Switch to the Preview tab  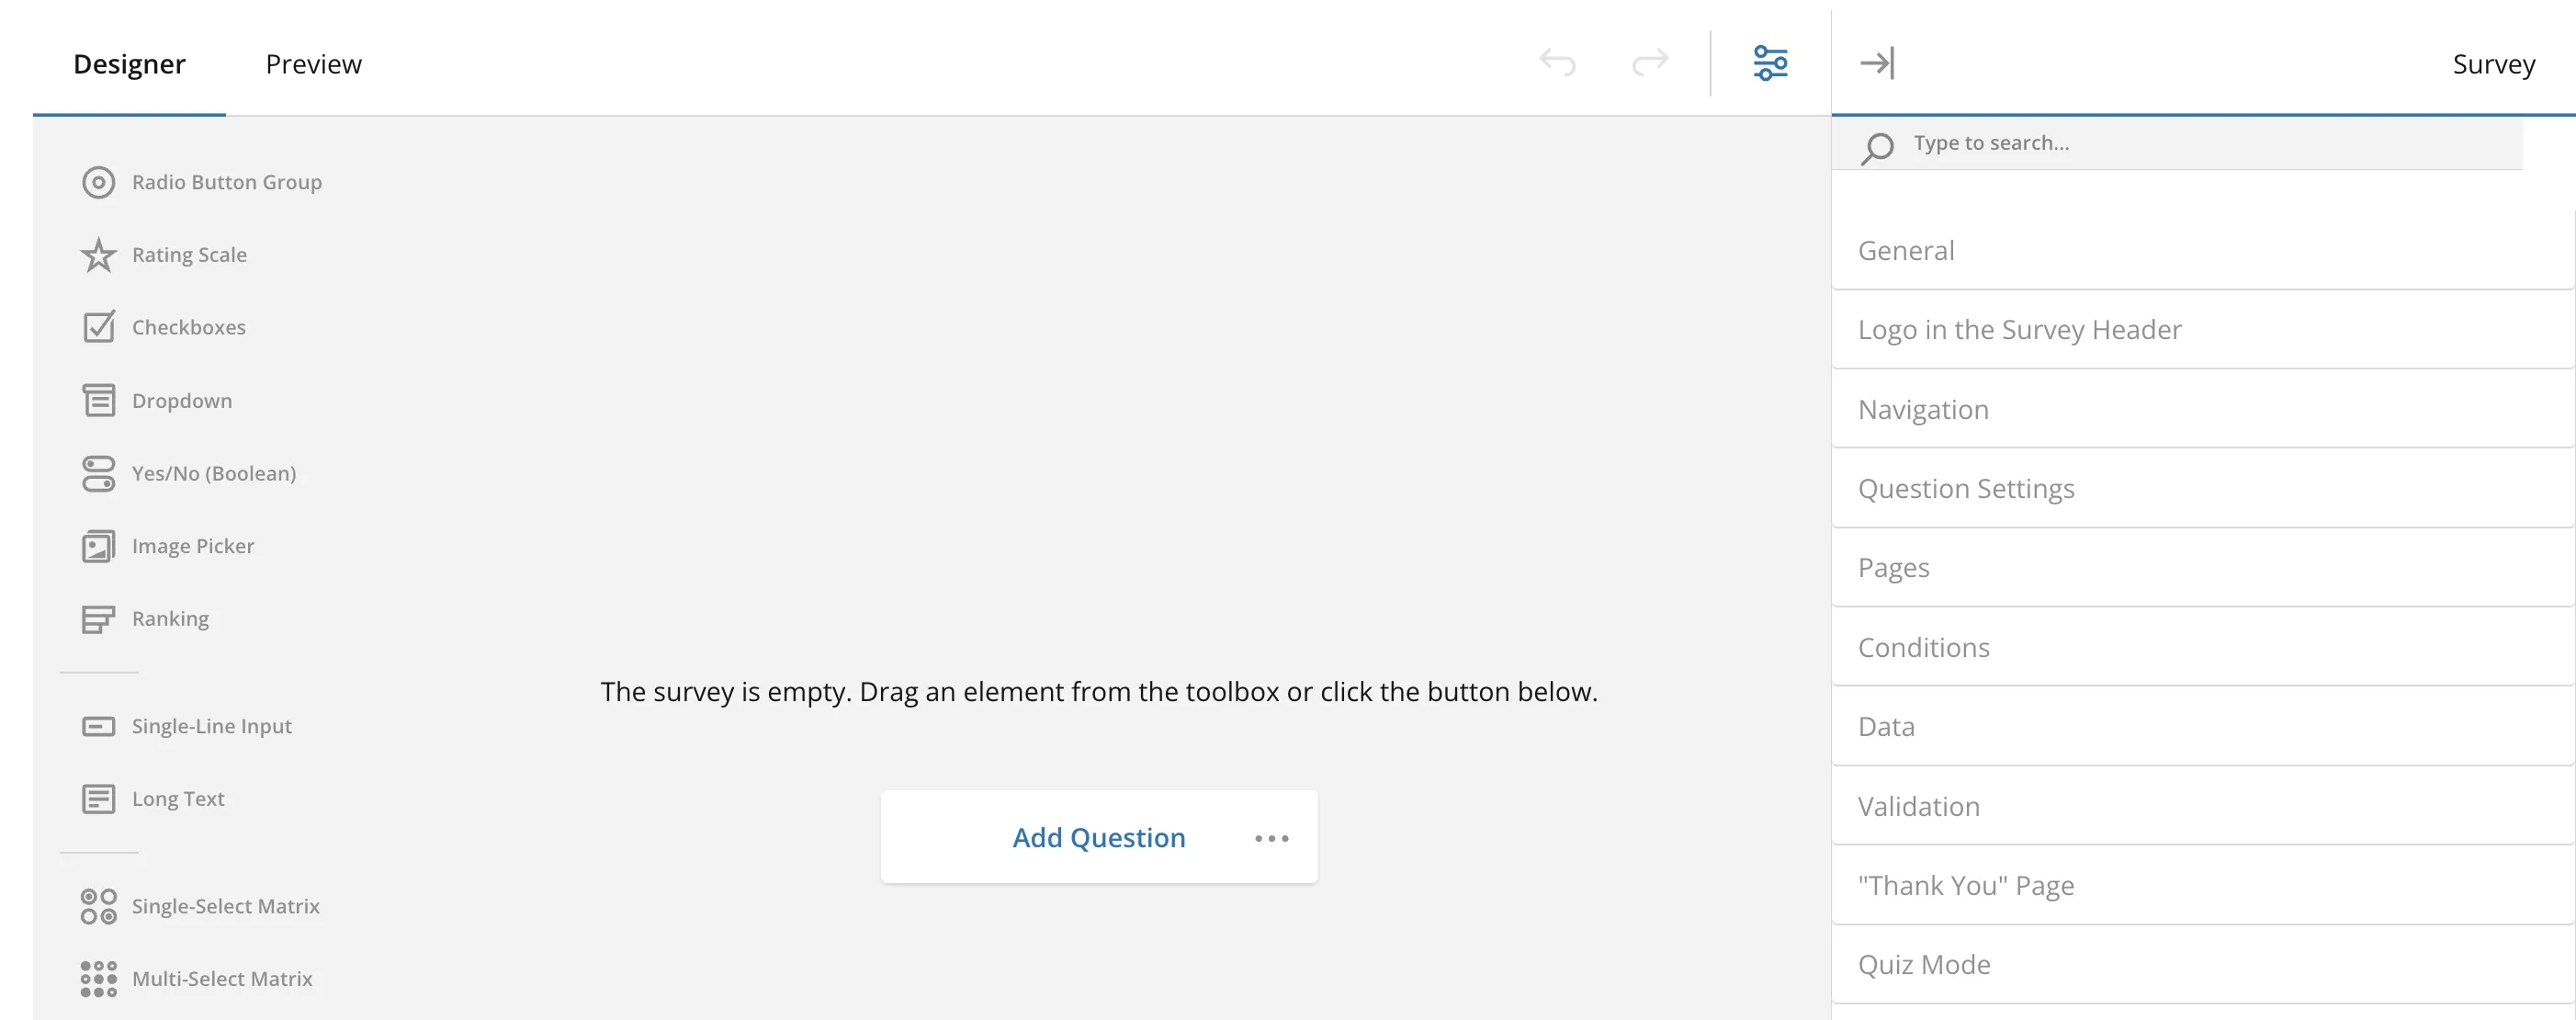[313, 64]
